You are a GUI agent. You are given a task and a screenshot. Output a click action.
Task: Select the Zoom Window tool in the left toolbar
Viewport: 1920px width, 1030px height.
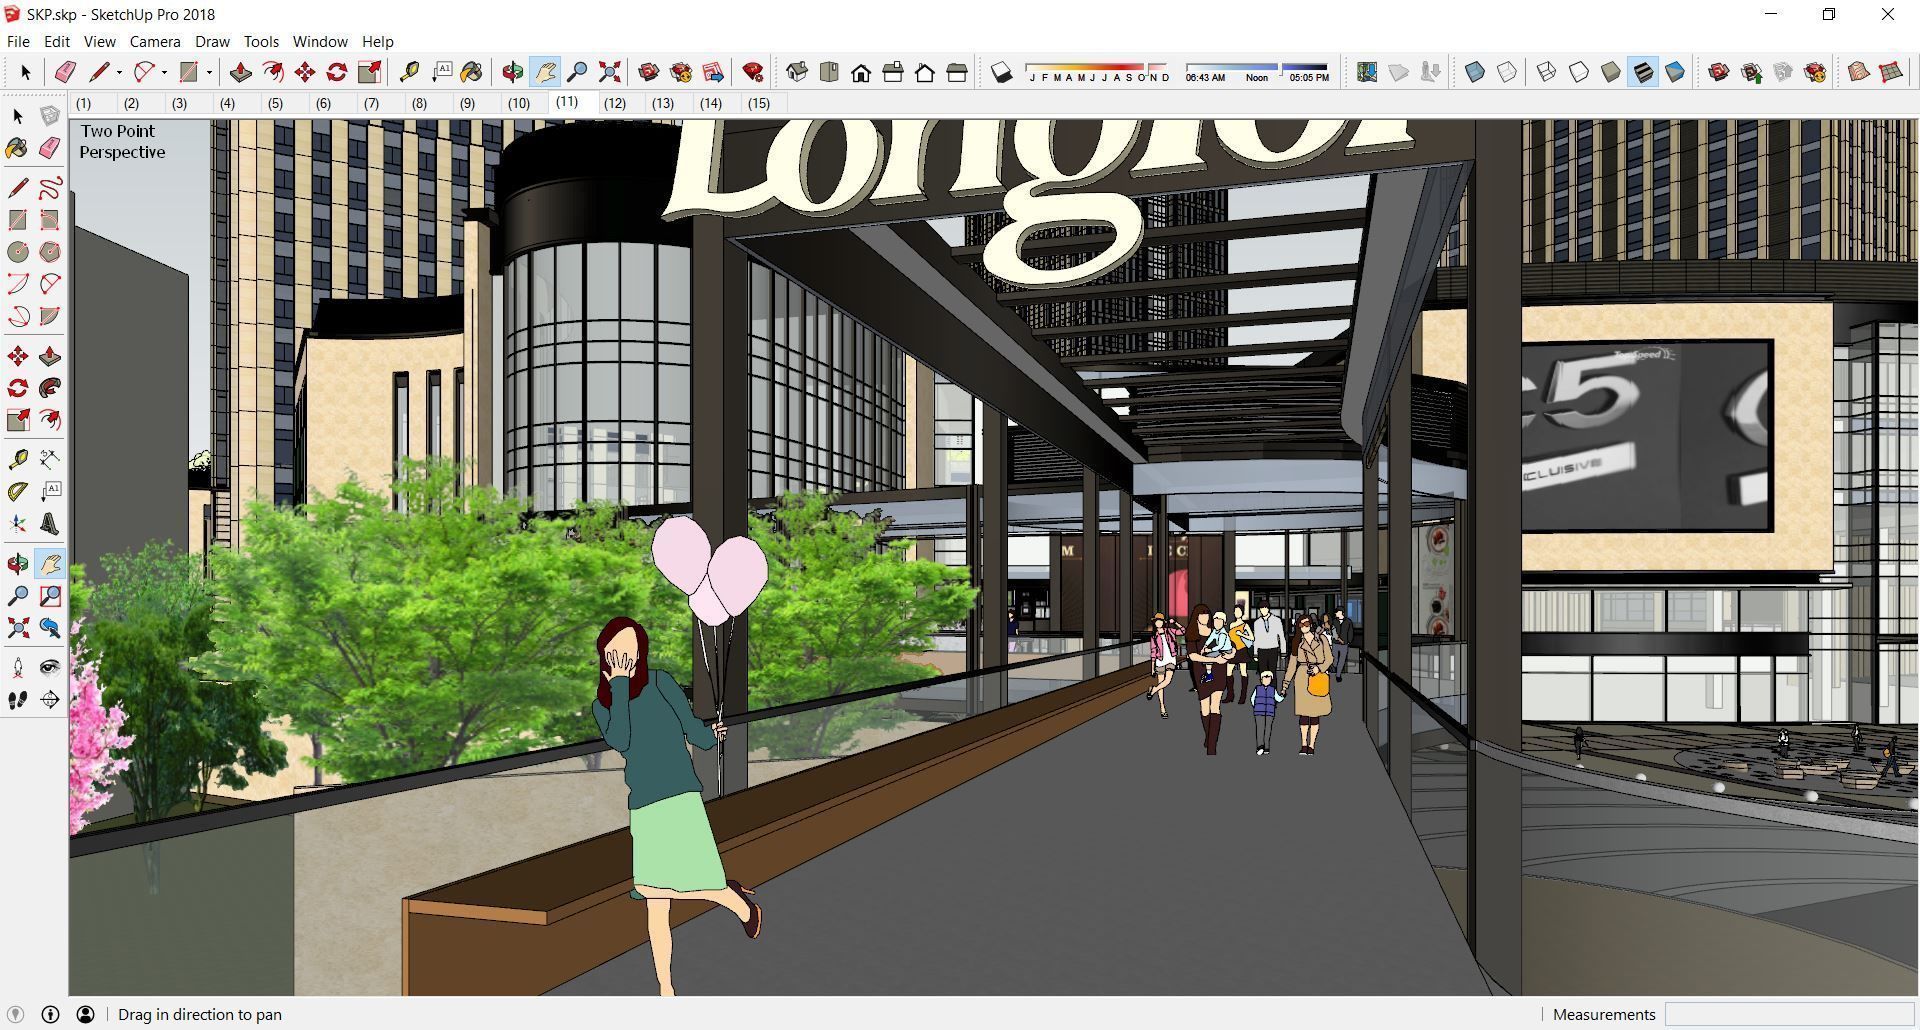coord(50,596)
